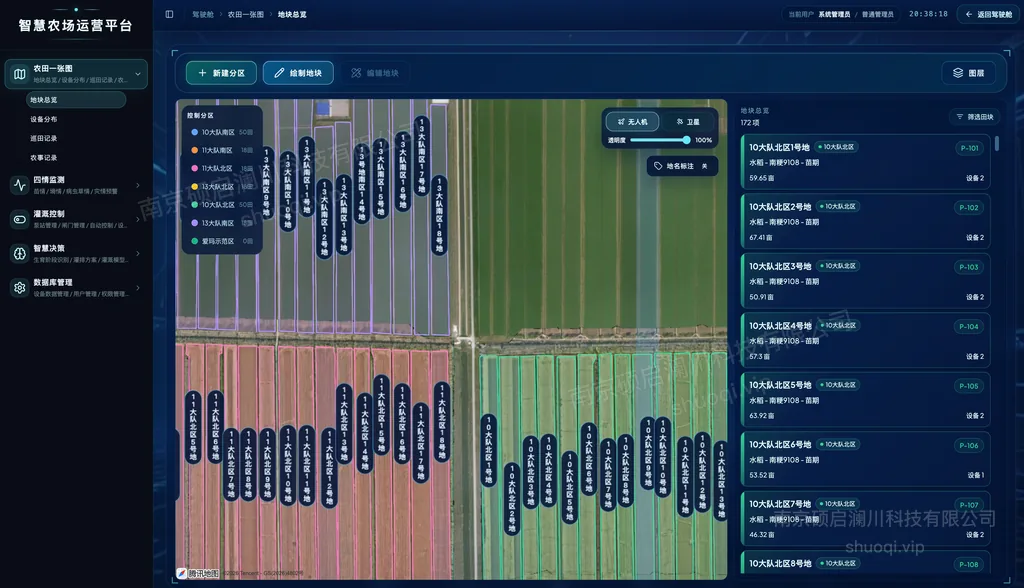Image resolution: width=1024 pixels, height=588 pixels.
Task: Adjust the 透明度 opacity slider
Action: pyautogui.click(x=658, y=140)
